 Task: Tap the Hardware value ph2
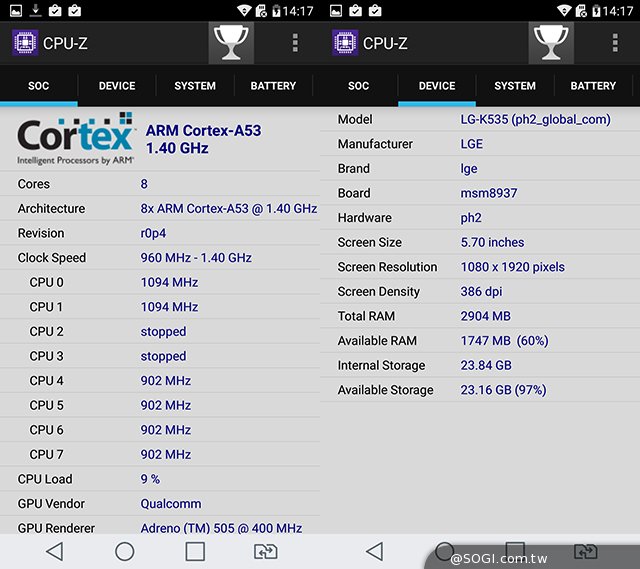point(471,218)
